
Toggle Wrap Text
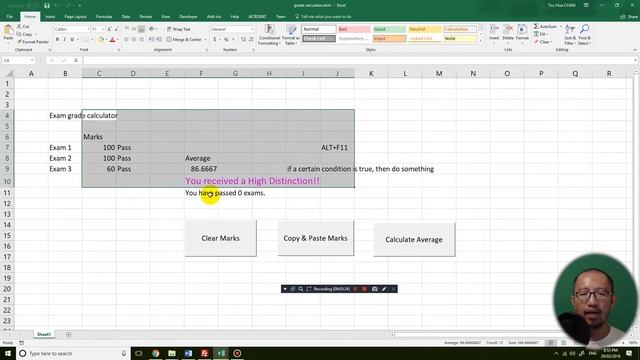coord(179,29)
